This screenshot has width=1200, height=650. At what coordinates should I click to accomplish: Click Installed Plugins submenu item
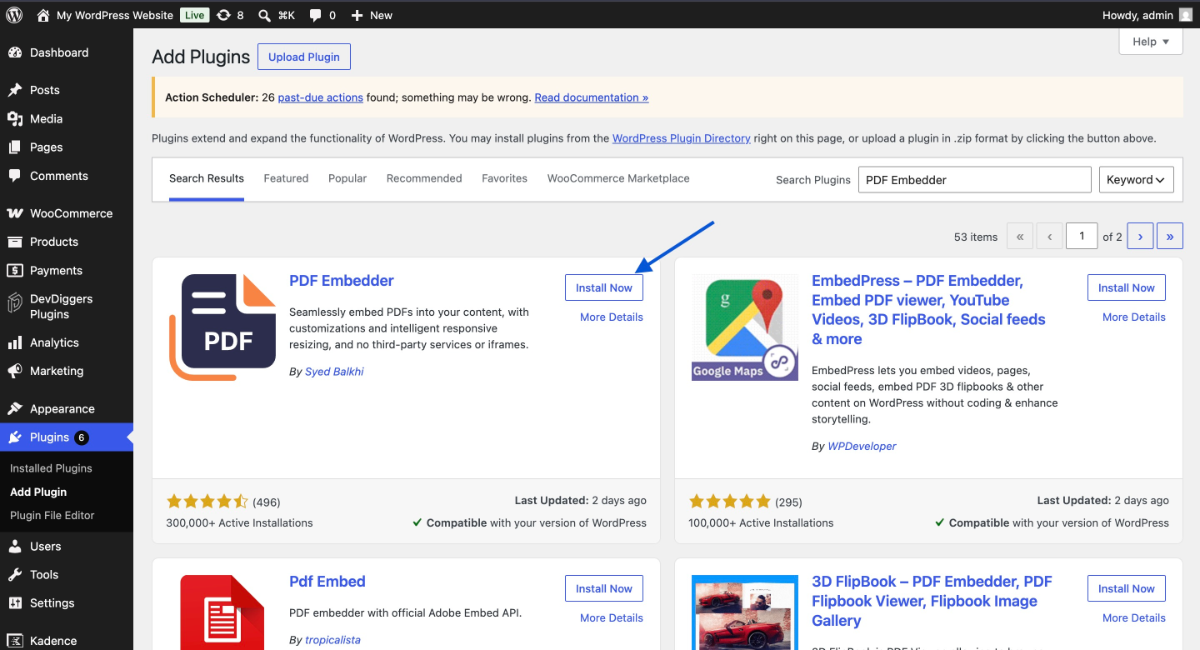tap(51, 468)
